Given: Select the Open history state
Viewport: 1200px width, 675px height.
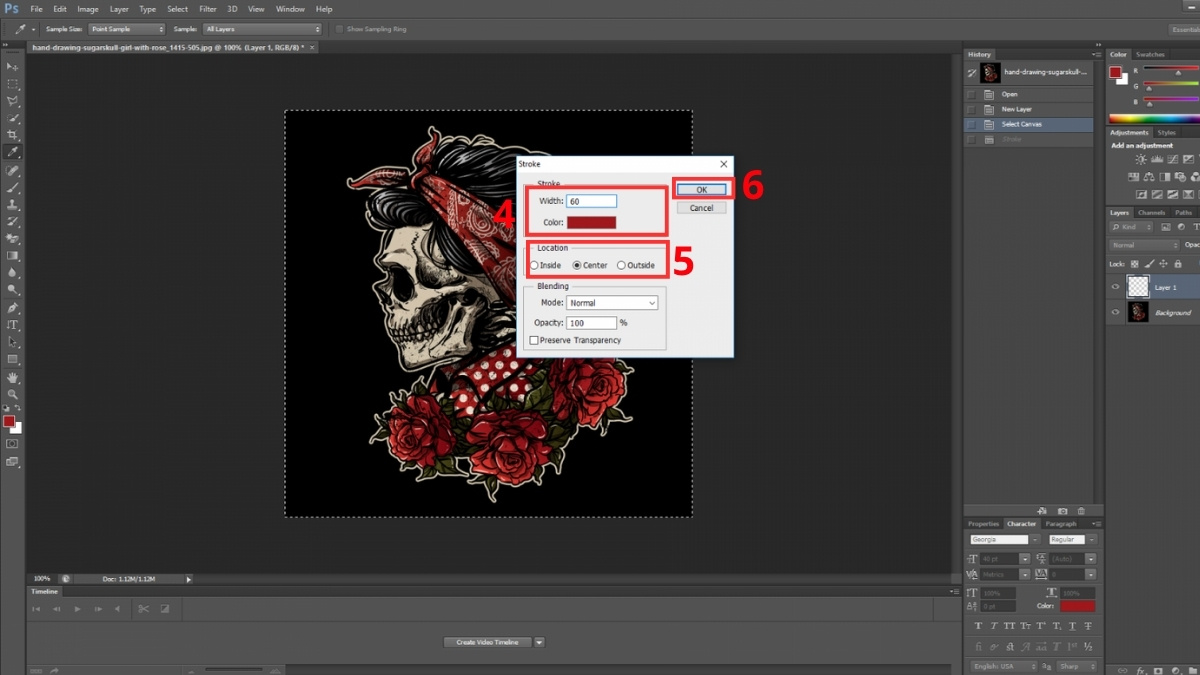Looking at the screenshot, I should click(x=1030, y=94).
